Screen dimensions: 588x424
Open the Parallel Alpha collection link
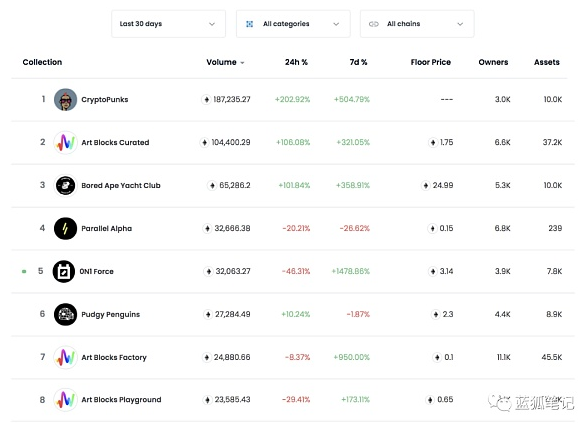click(x=106, y=228)
